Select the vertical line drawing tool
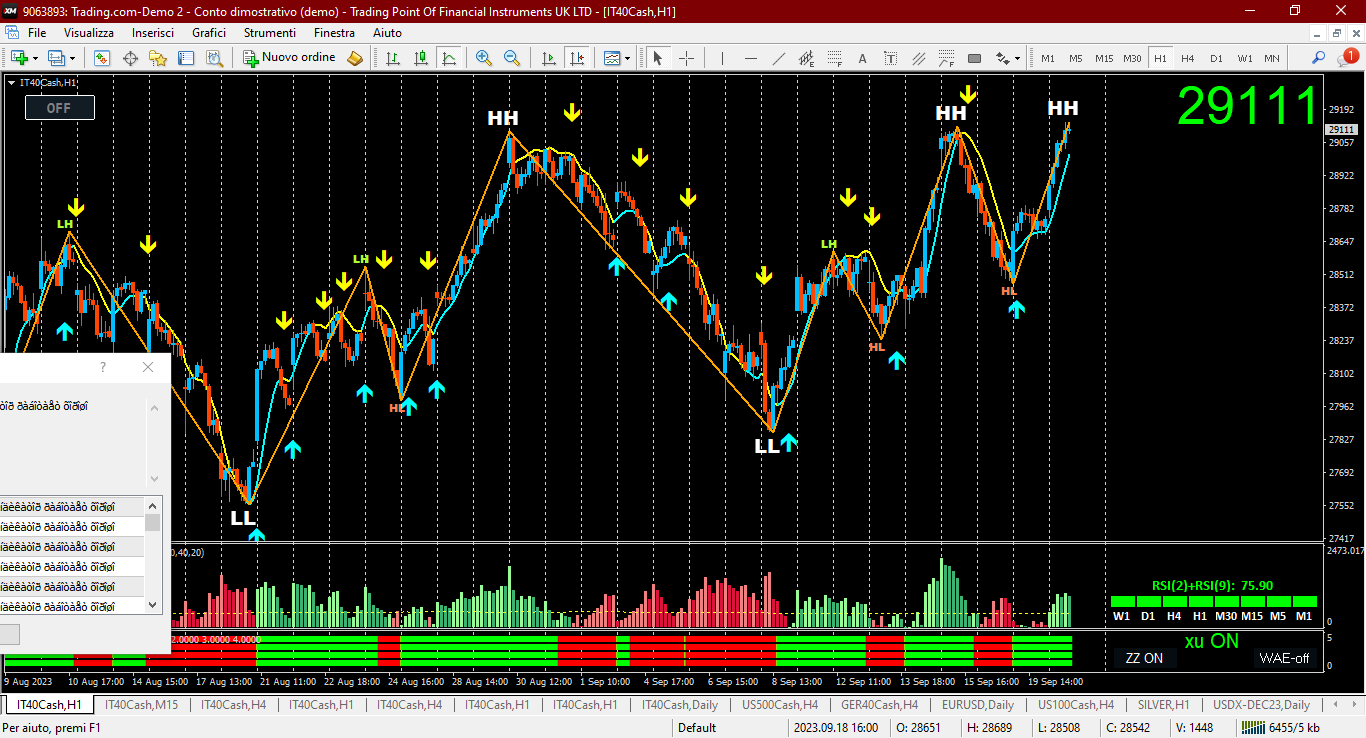 722,58
